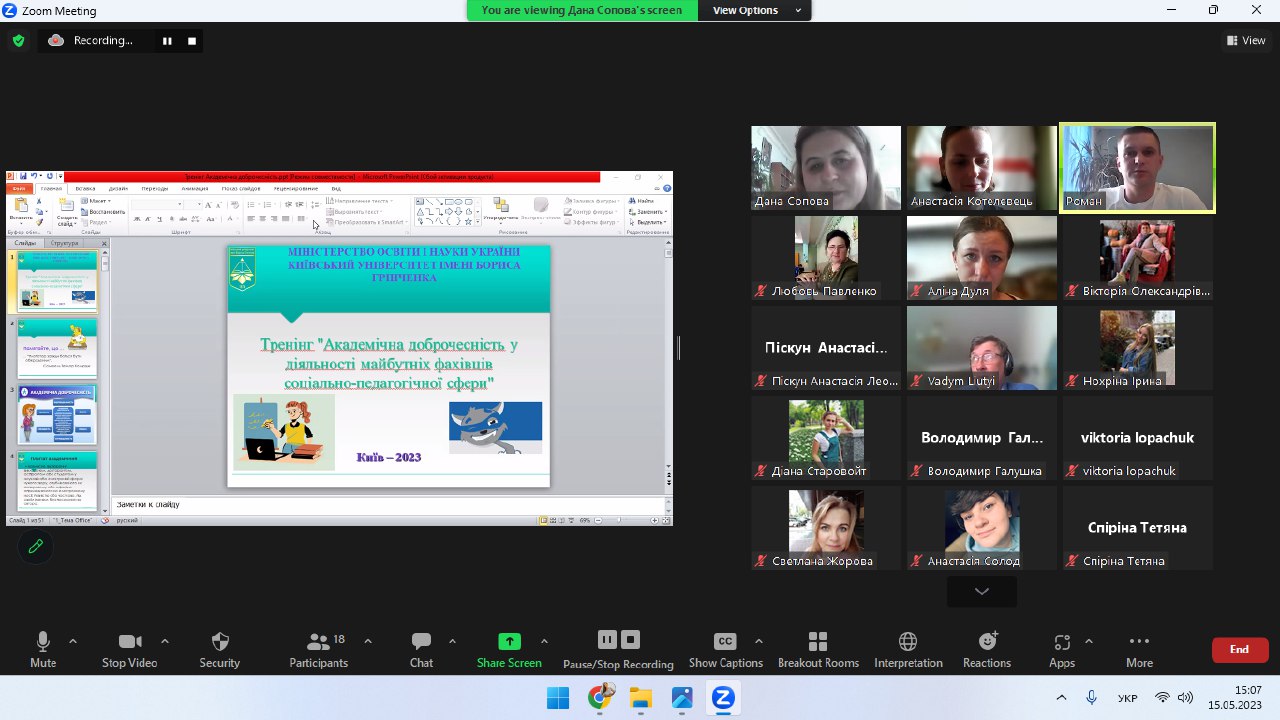Open the Chat panel
The image size is (1280, 720).
421,649
